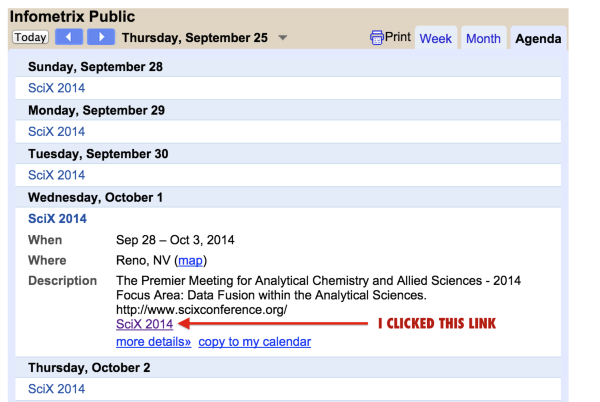Open SciX 2014 event on Monday, September 29
Screen dimensions: 600x402
tap(57, 132)
